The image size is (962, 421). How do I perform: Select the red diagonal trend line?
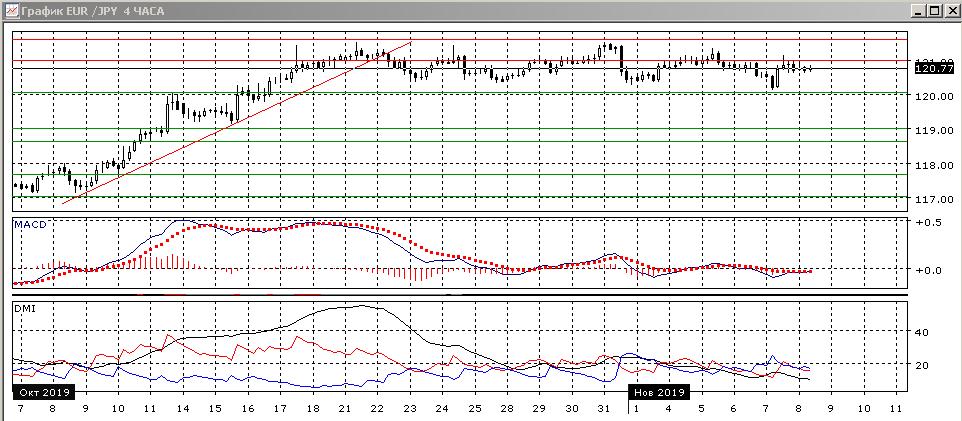click(x=200, y=137)
